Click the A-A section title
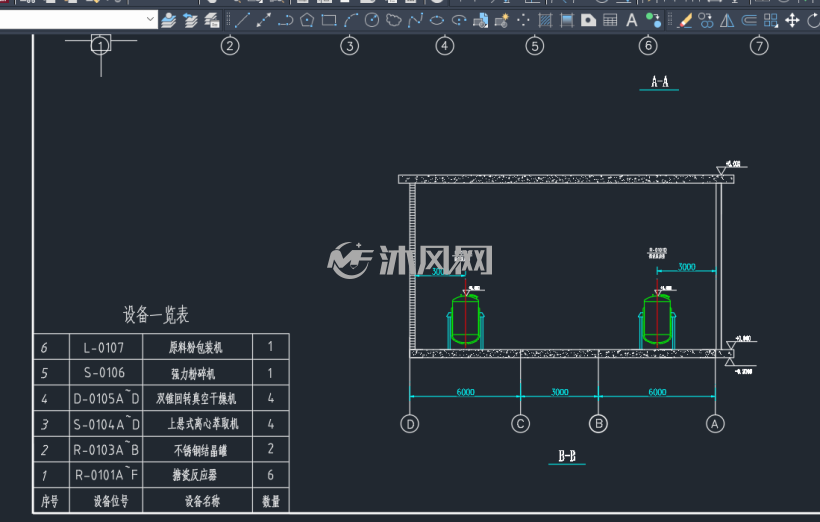The image size is (820, 522). click(x=659, y=82)
